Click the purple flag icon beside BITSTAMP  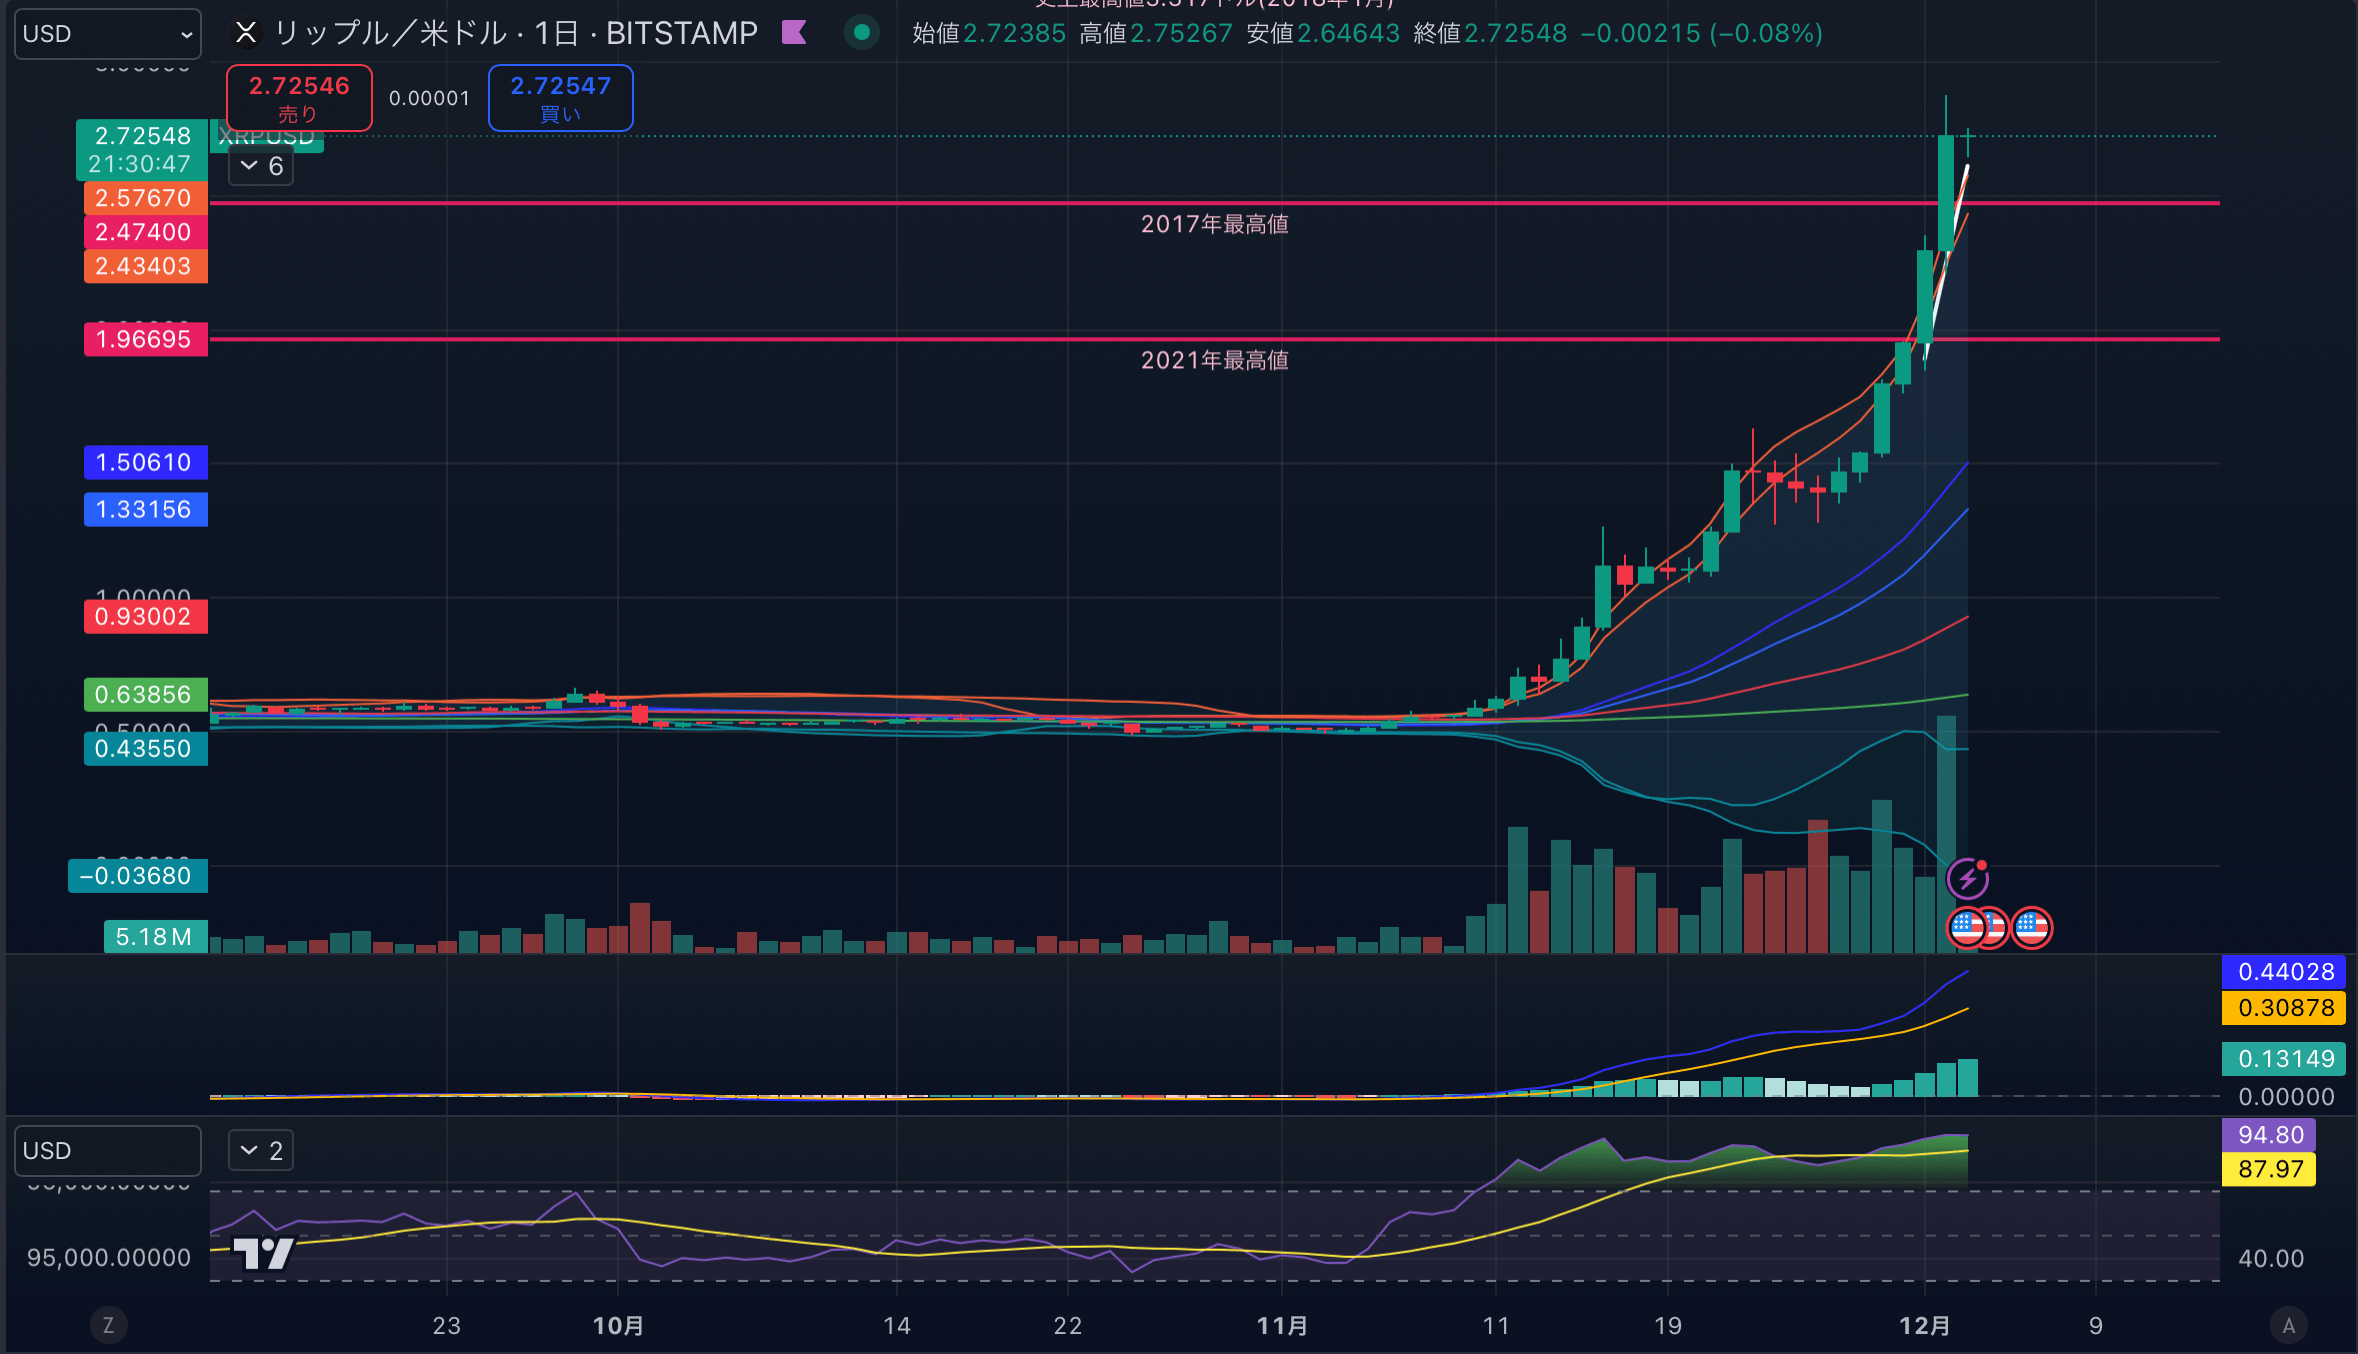tap(794, 33)
